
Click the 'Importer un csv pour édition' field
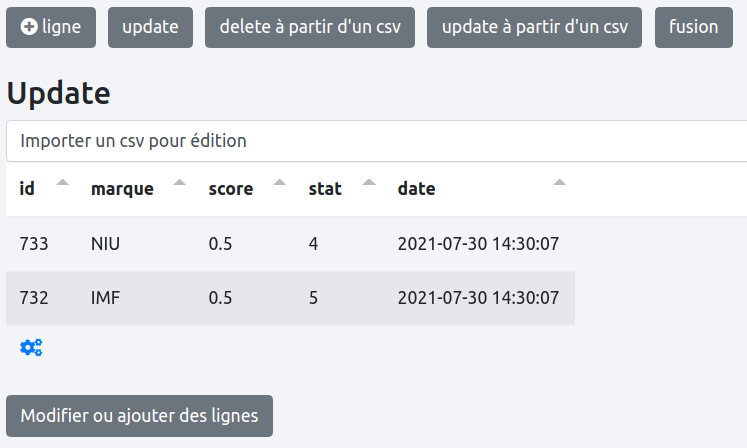click(376, 141)
